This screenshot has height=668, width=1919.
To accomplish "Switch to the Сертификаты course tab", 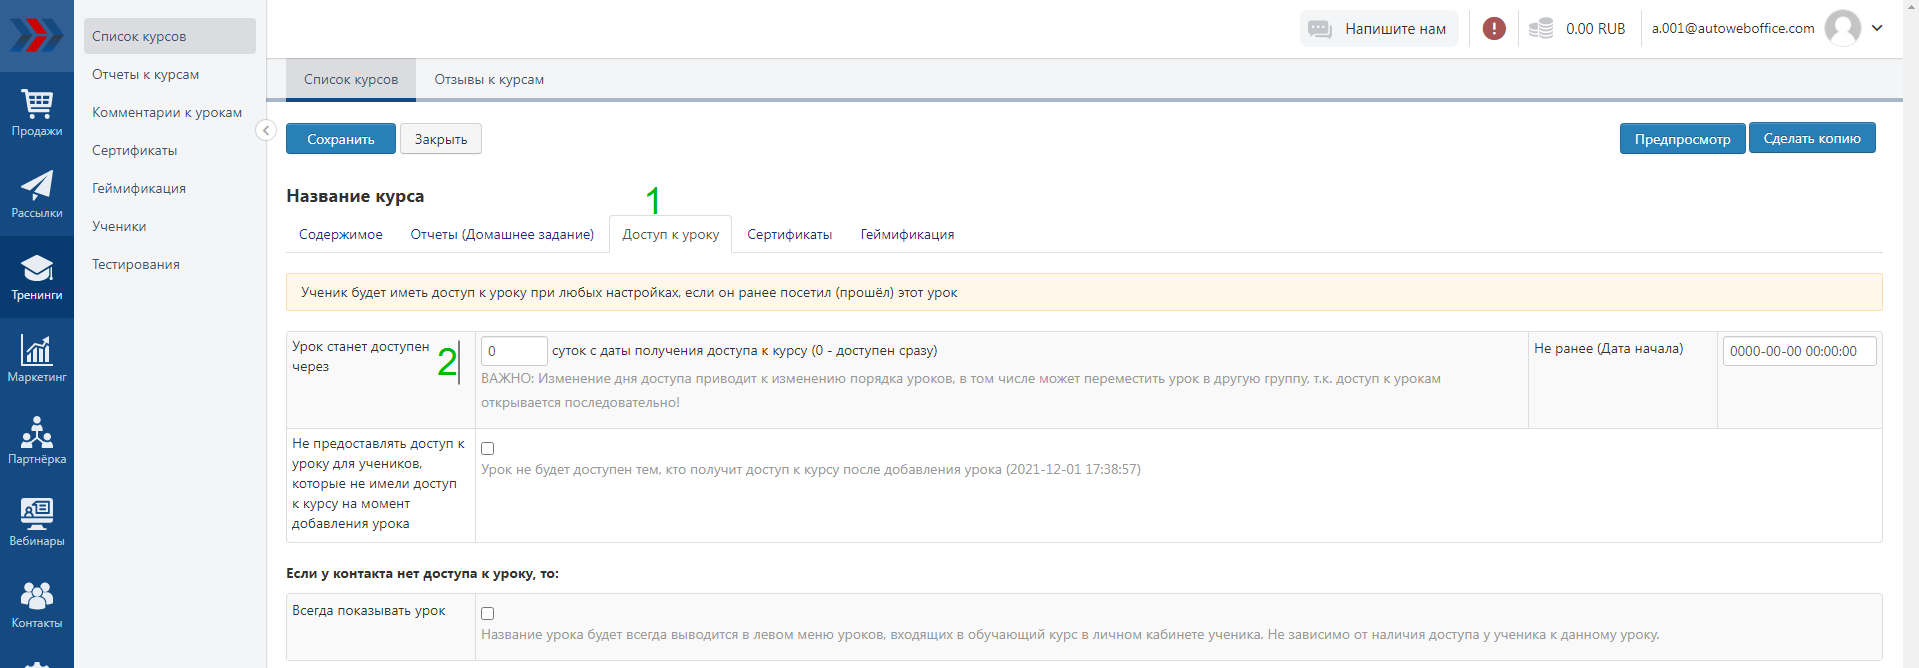I will click(789, 235).
